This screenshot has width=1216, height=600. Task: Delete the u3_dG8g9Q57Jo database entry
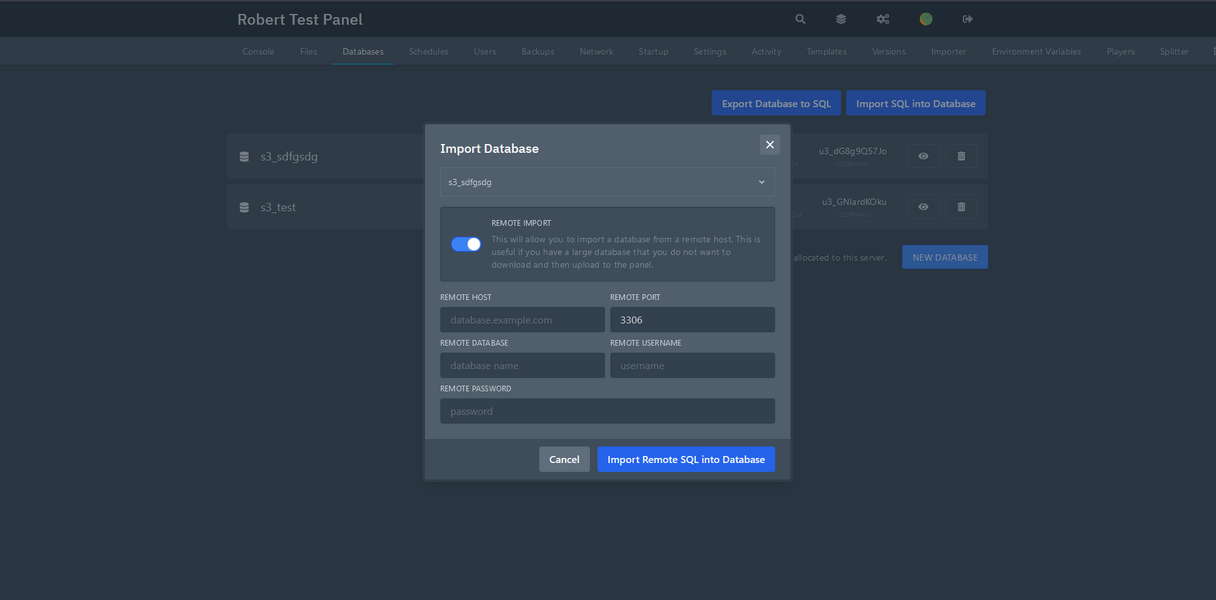960,156
